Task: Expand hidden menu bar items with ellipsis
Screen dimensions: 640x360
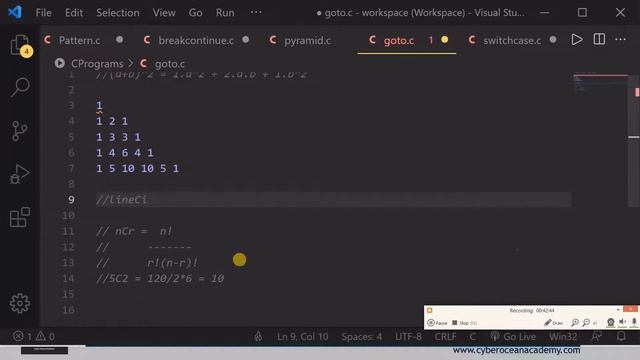Action: (x=256, y=12)
